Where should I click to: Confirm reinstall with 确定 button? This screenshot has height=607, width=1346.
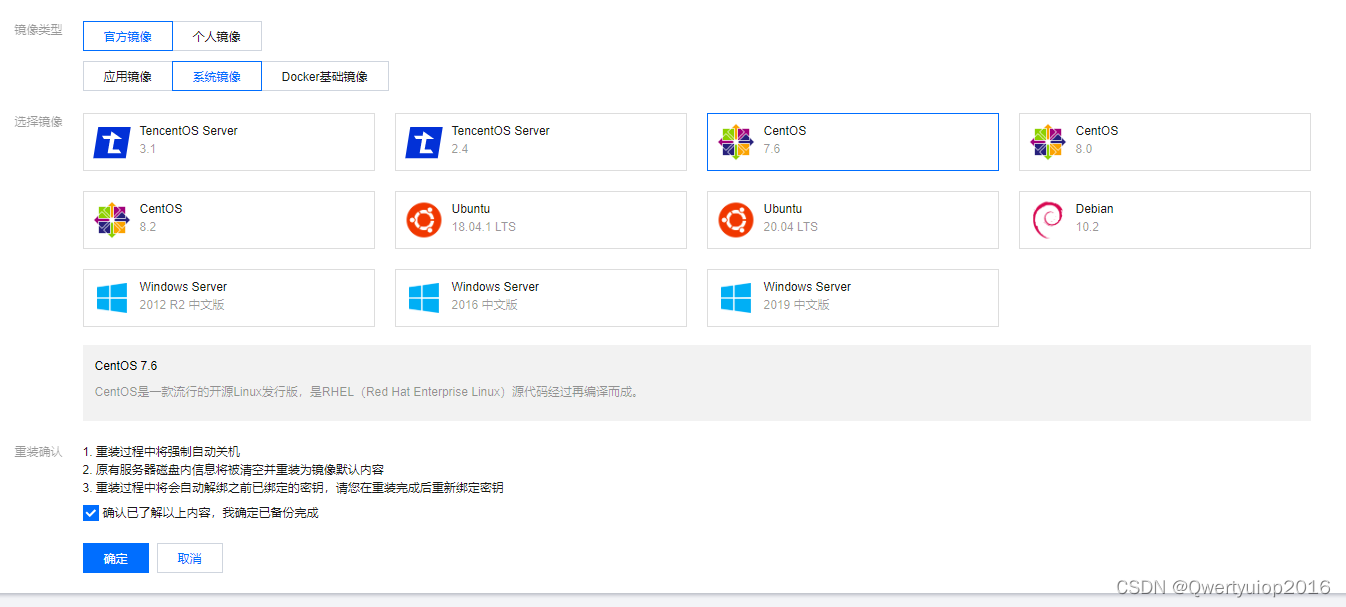click(116, 558)
